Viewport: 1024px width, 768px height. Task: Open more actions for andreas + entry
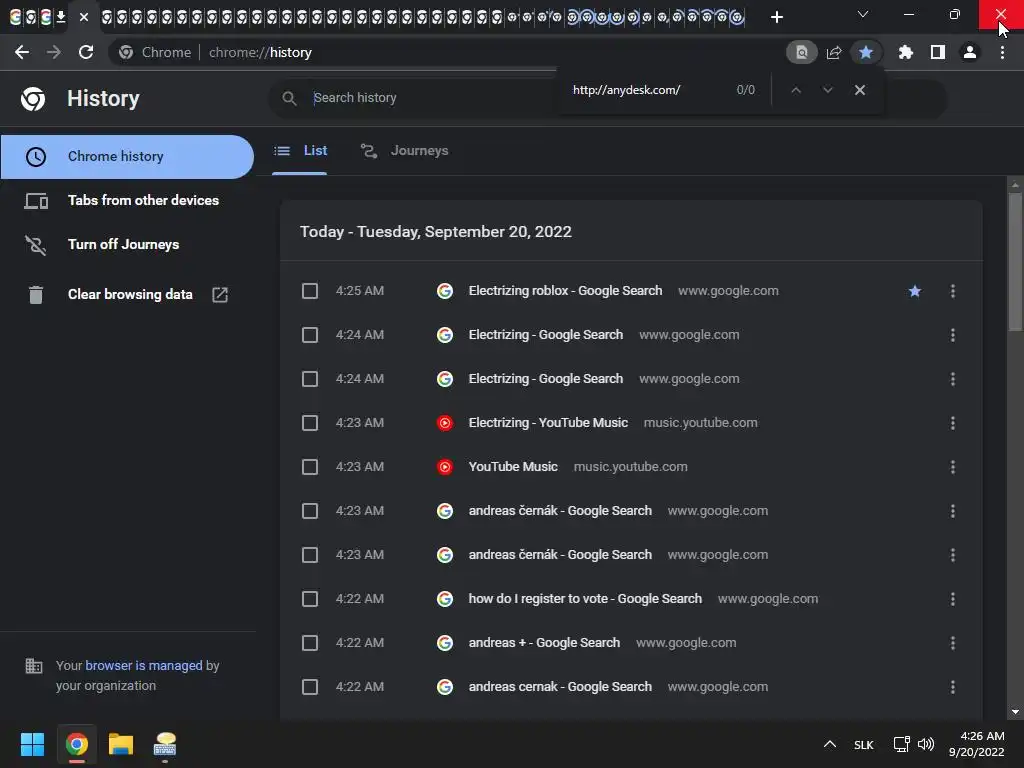point(953,643)
